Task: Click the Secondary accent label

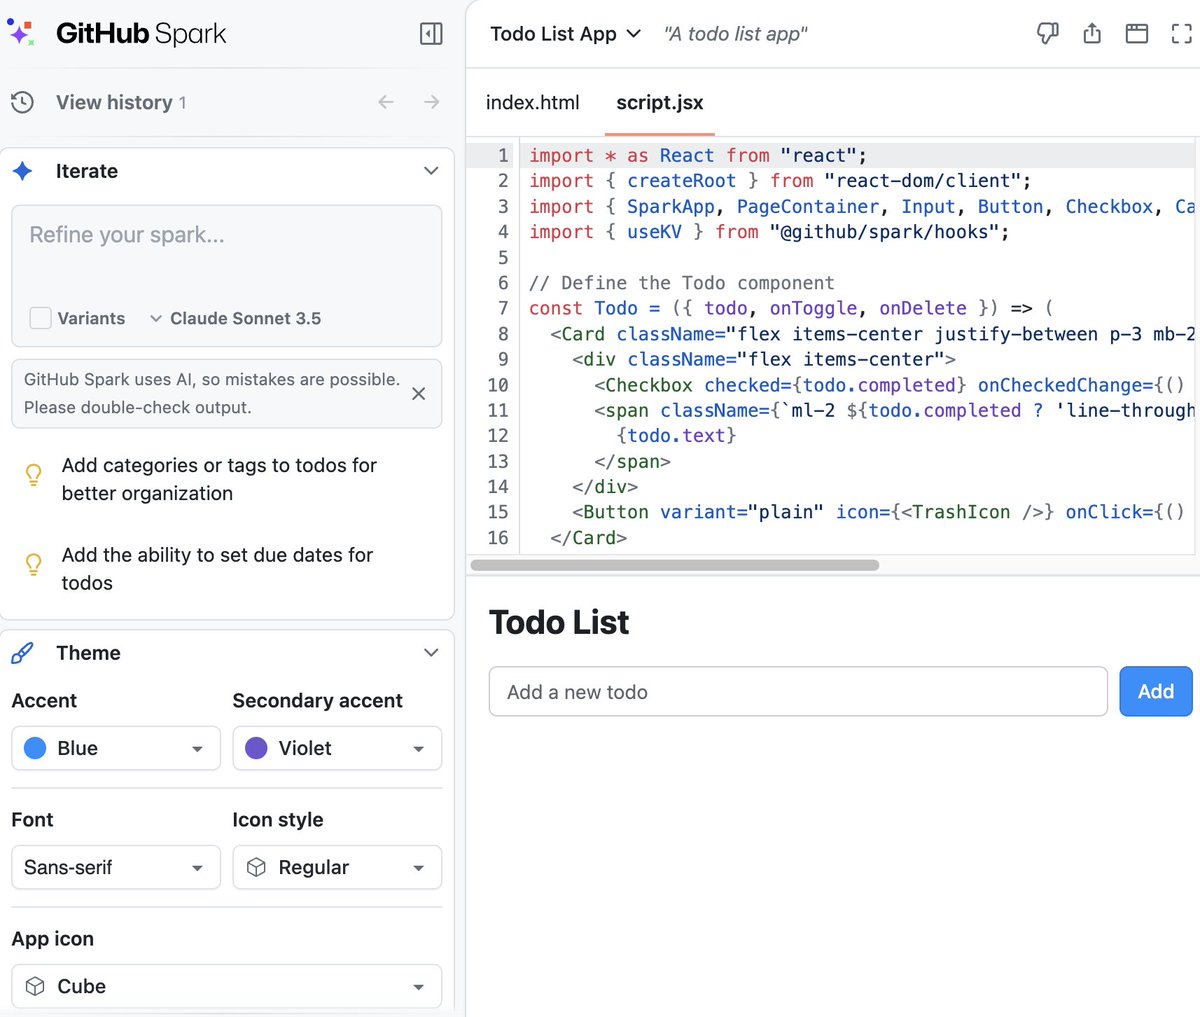Action: 318,701
